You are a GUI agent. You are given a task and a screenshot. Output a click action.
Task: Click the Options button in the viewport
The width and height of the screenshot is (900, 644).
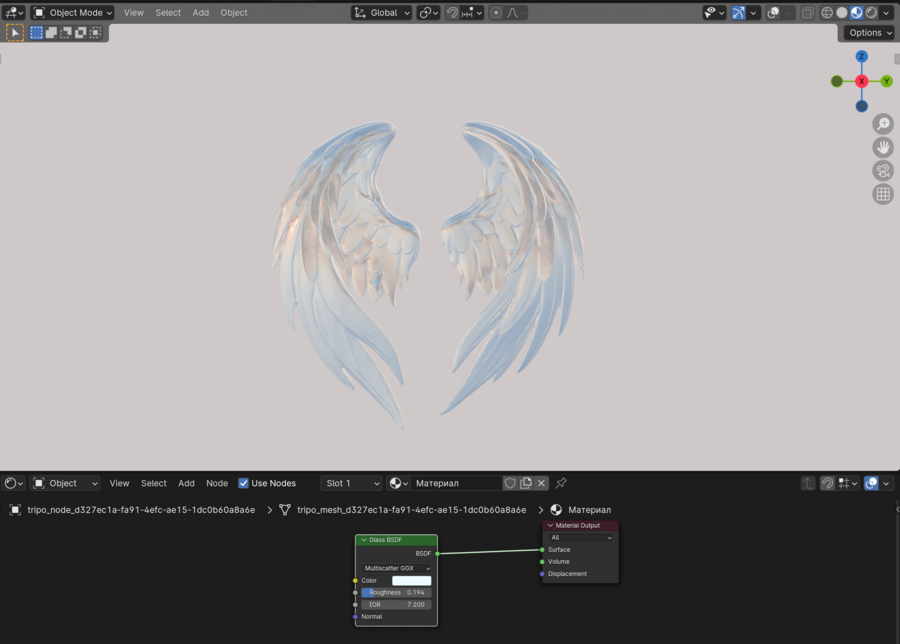pos(867,33)
